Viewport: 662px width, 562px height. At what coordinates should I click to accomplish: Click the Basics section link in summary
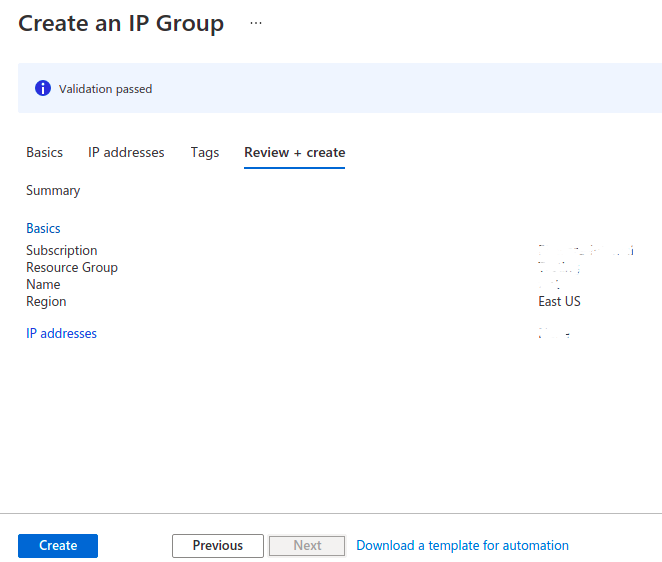[43, 229]
